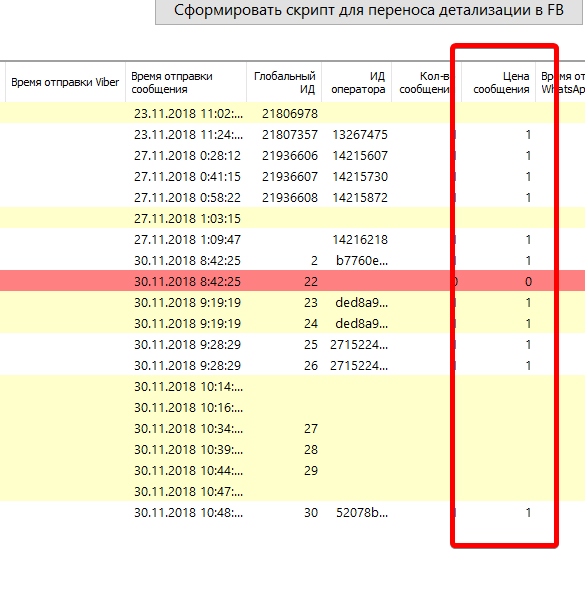Select row with operator ID 13267475
The height and width of the screenshot is (601, 585).
click(x=292, y=135)
